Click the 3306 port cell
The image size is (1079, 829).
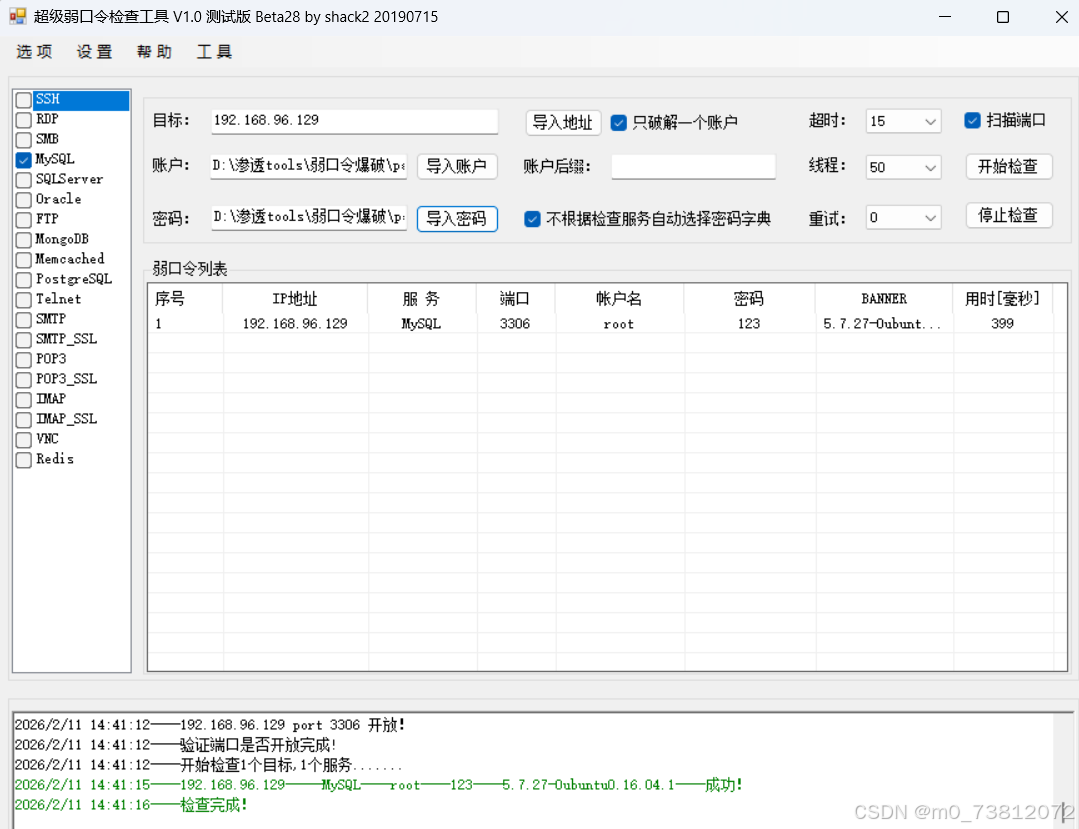[515, 323]
